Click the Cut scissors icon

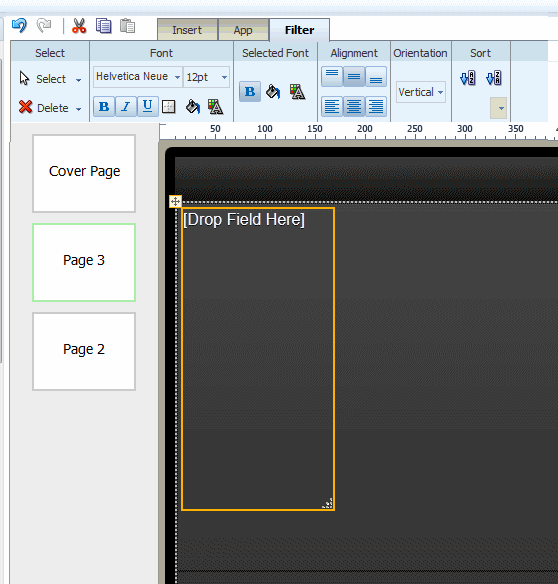79,26
